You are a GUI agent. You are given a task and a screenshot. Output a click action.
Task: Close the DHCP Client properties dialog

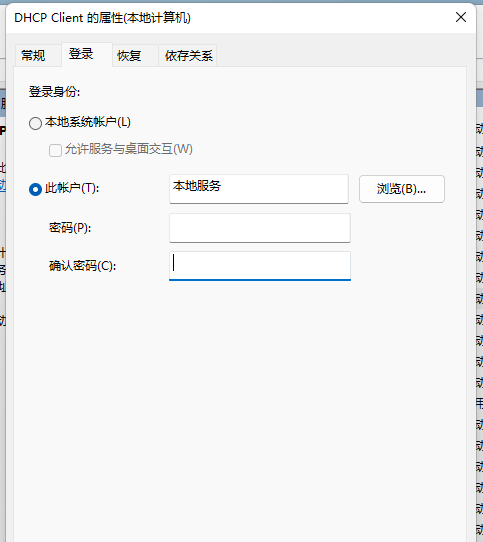point(461,17)
